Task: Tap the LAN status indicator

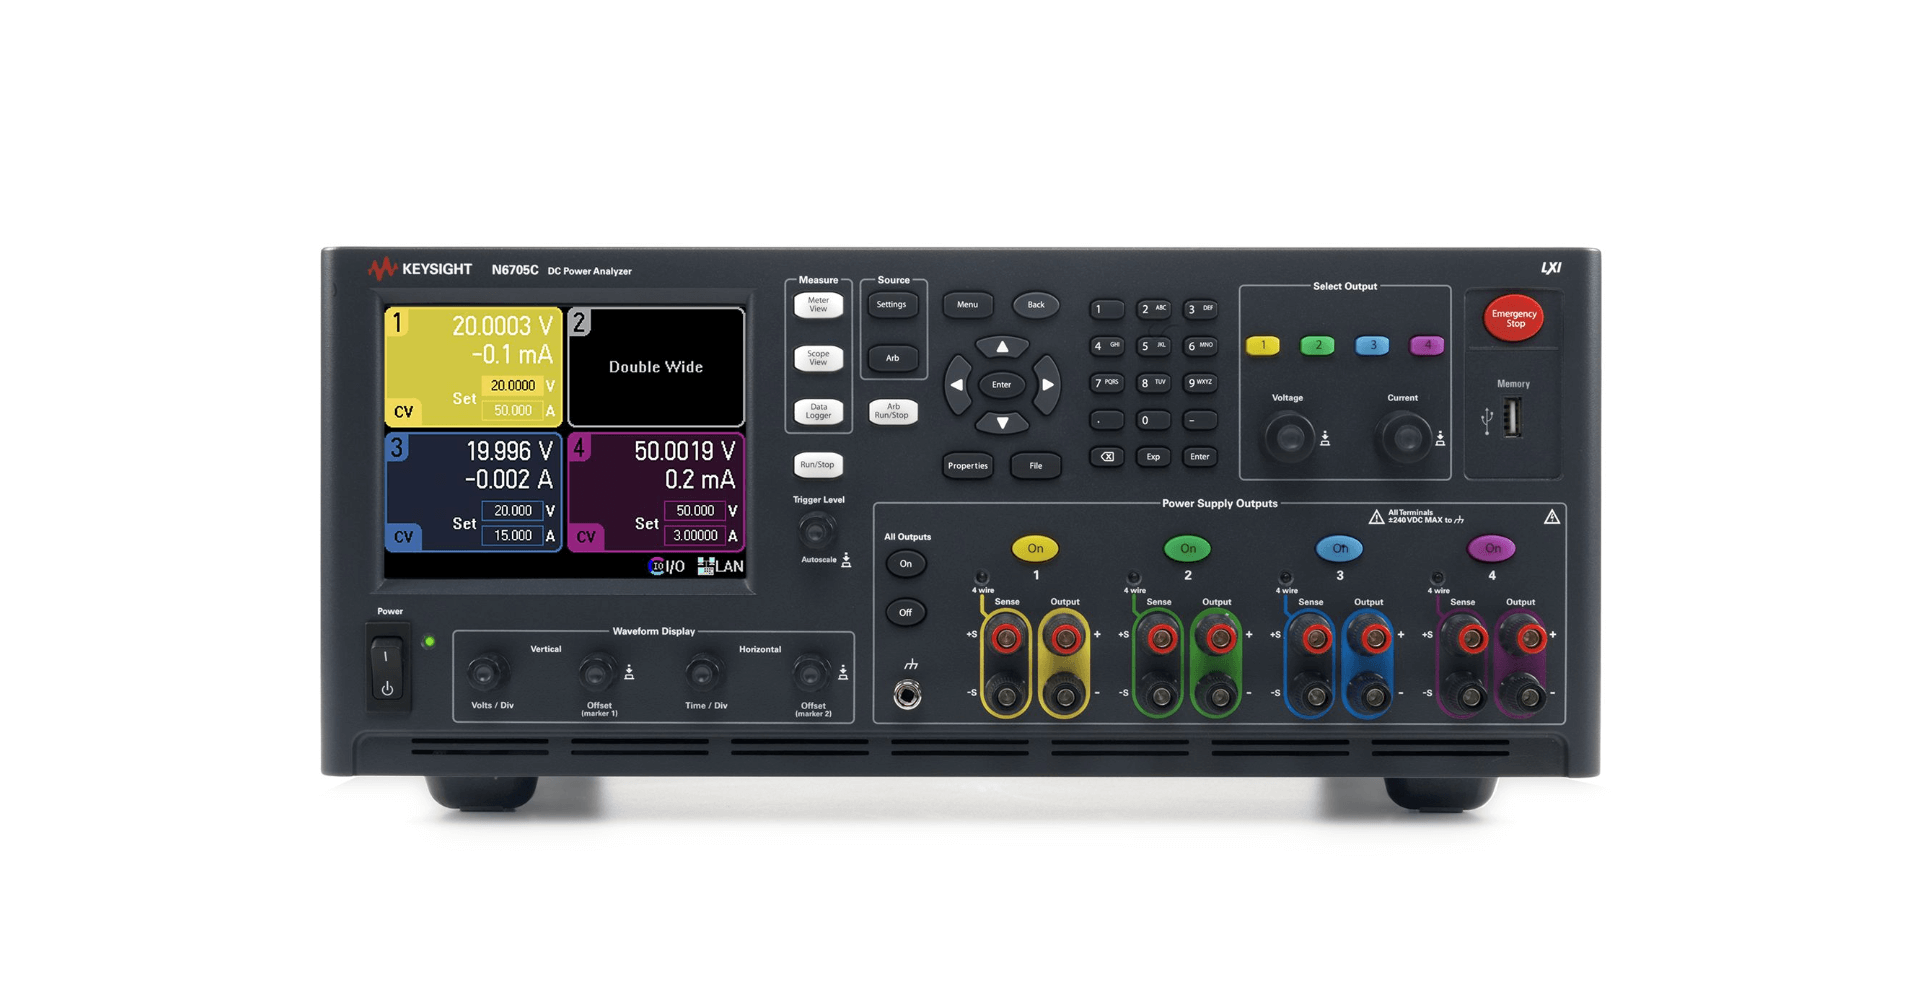Action: (x=720, y=566)
